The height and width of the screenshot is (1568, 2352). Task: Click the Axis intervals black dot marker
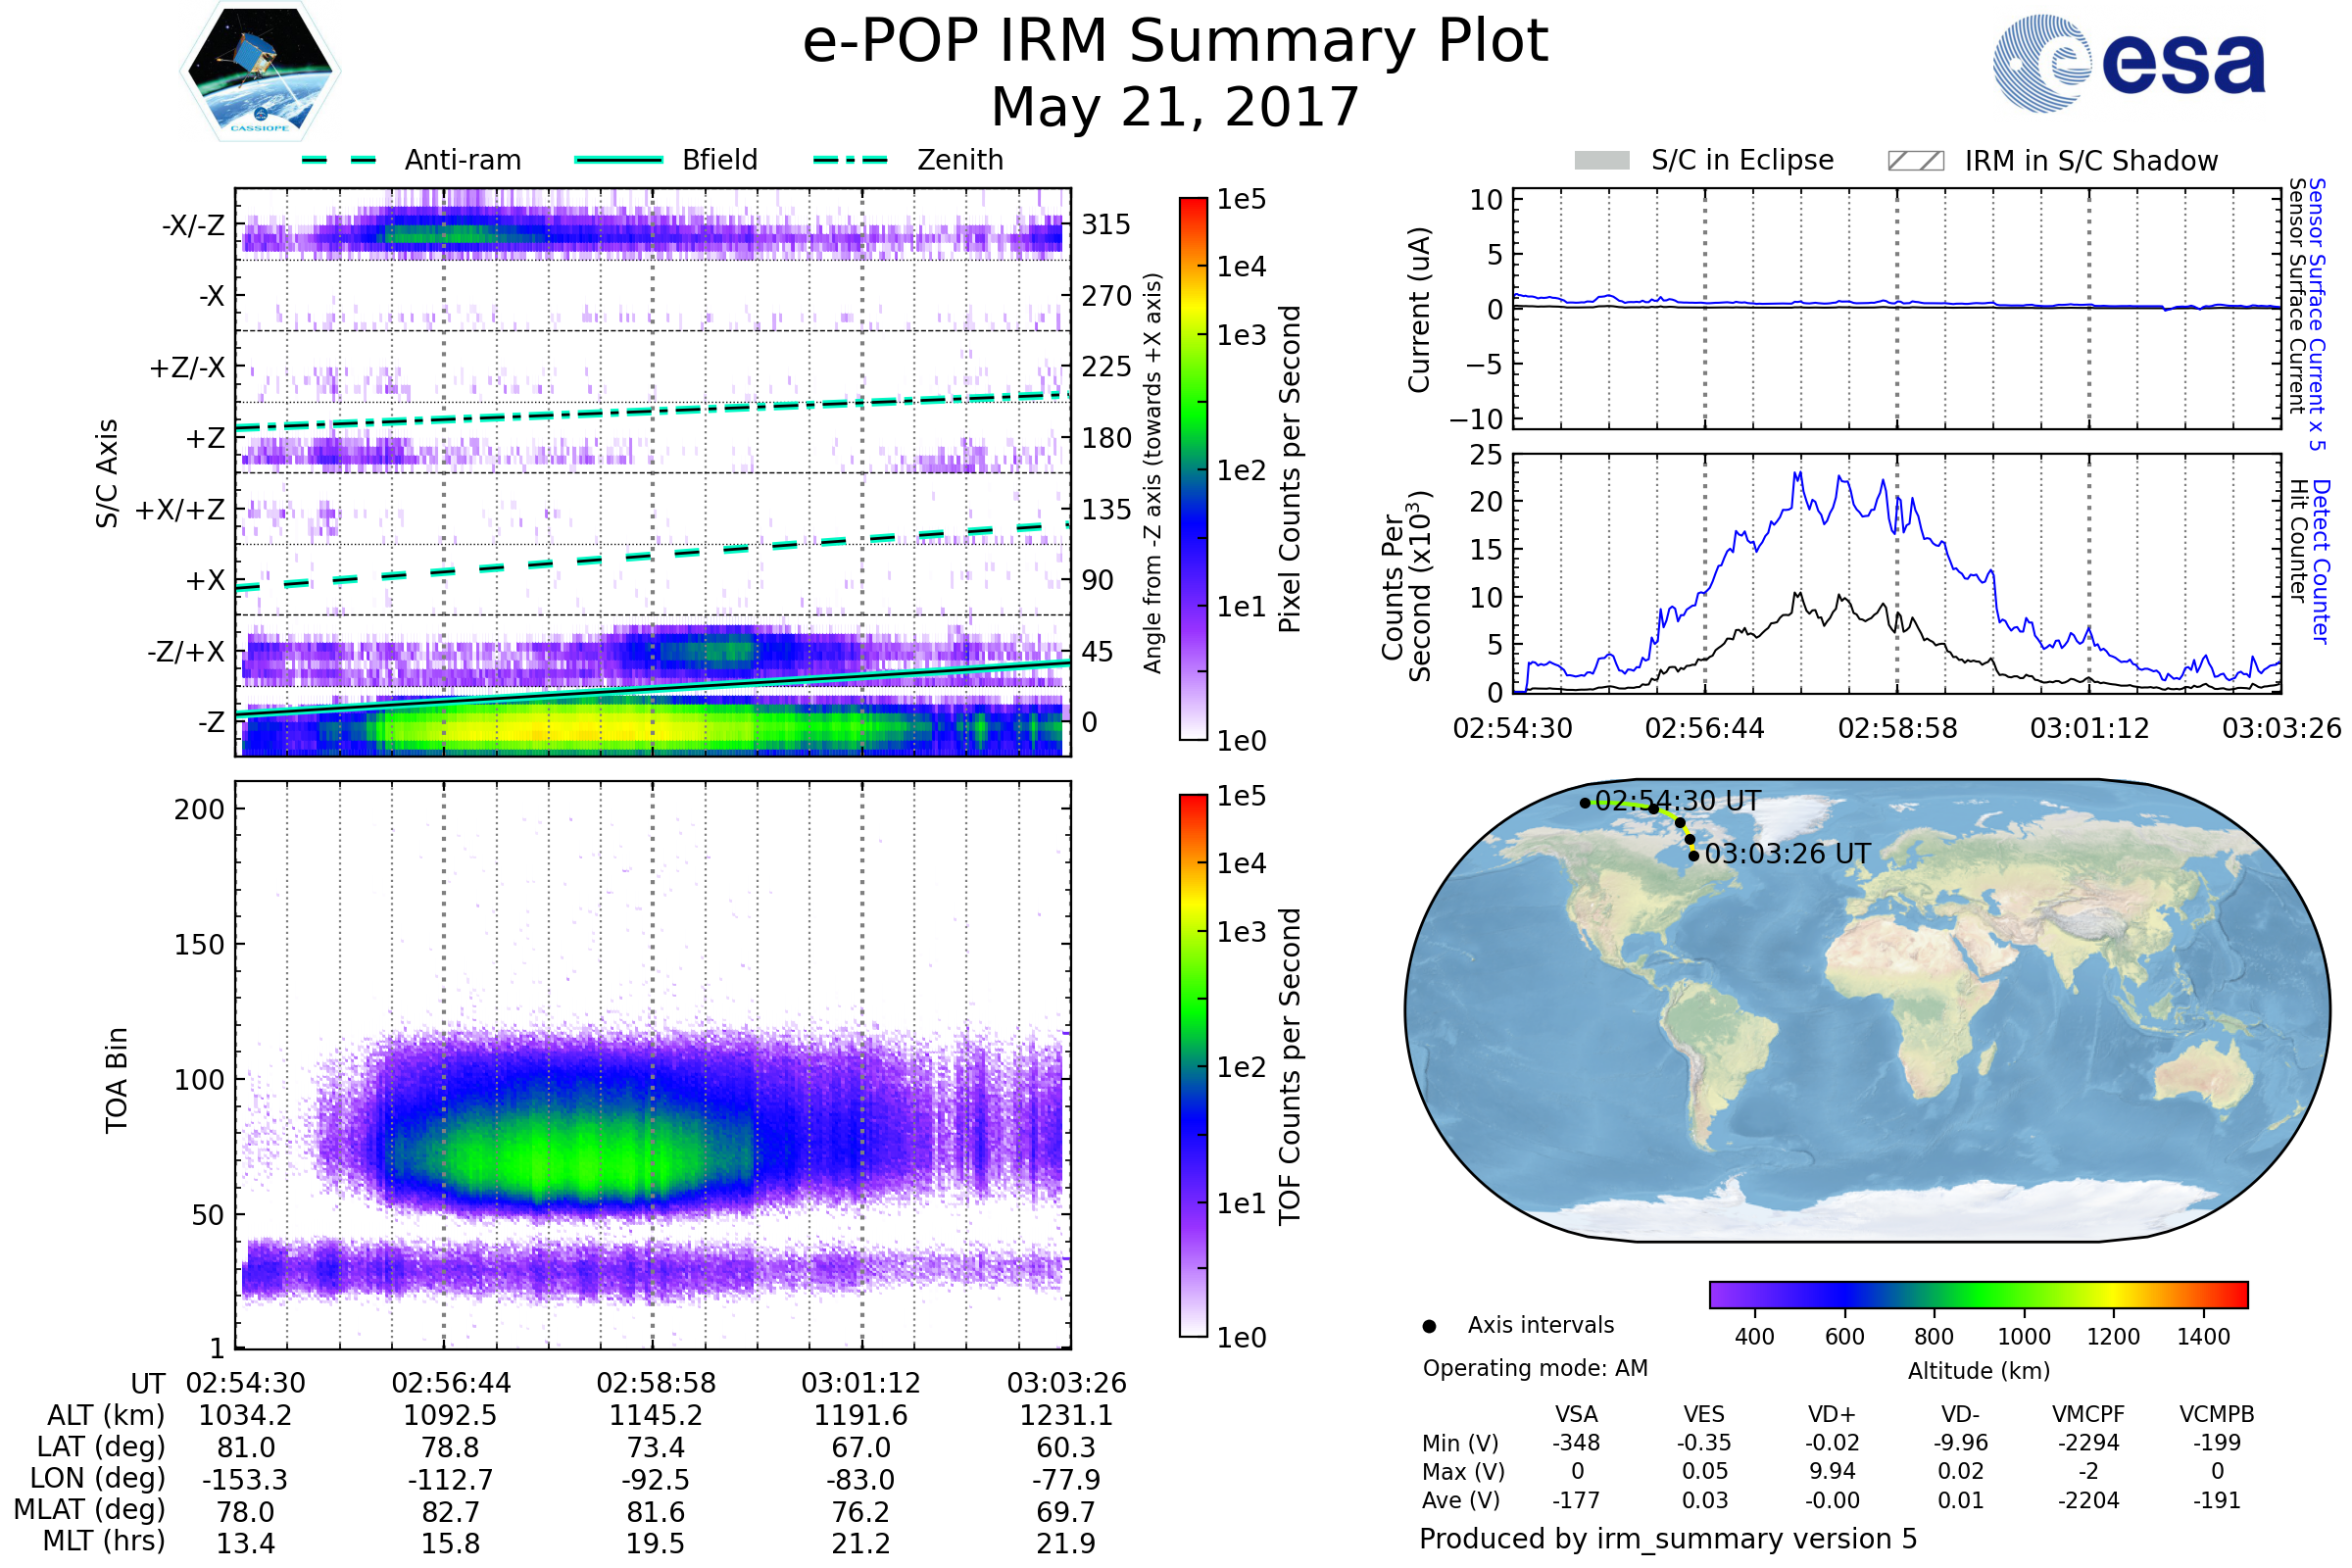(x=1429, y=1326)
